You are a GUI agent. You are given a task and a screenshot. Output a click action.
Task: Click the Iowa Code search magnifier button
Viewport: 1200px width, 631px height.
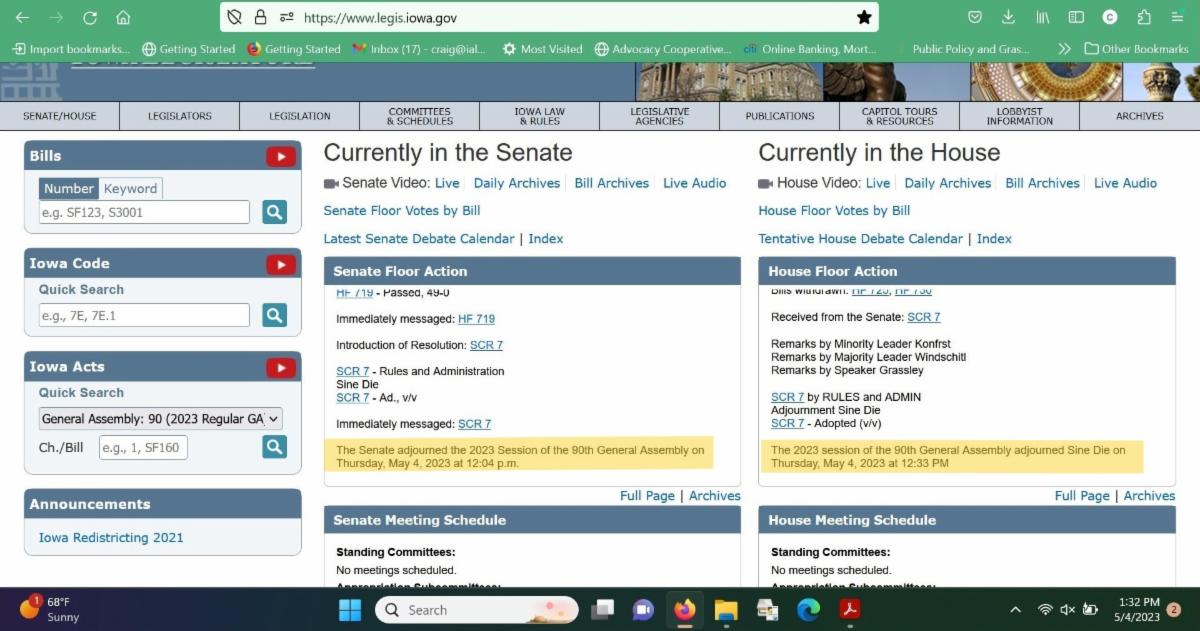point(274,315)
